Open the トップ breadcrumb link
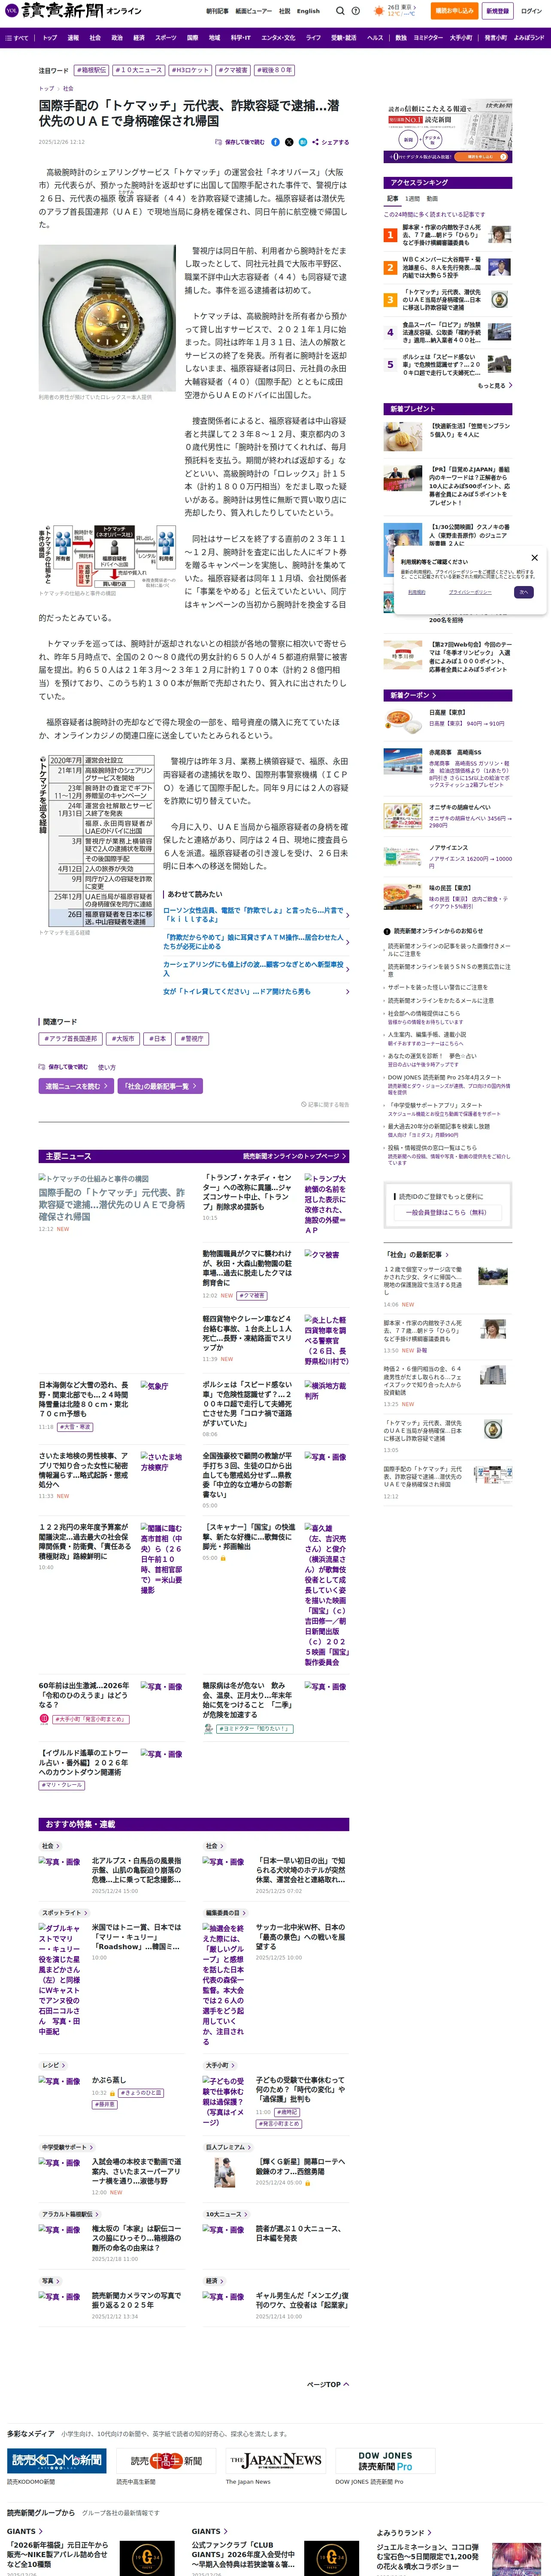551x2576 pixels. [x=46, y=88]
